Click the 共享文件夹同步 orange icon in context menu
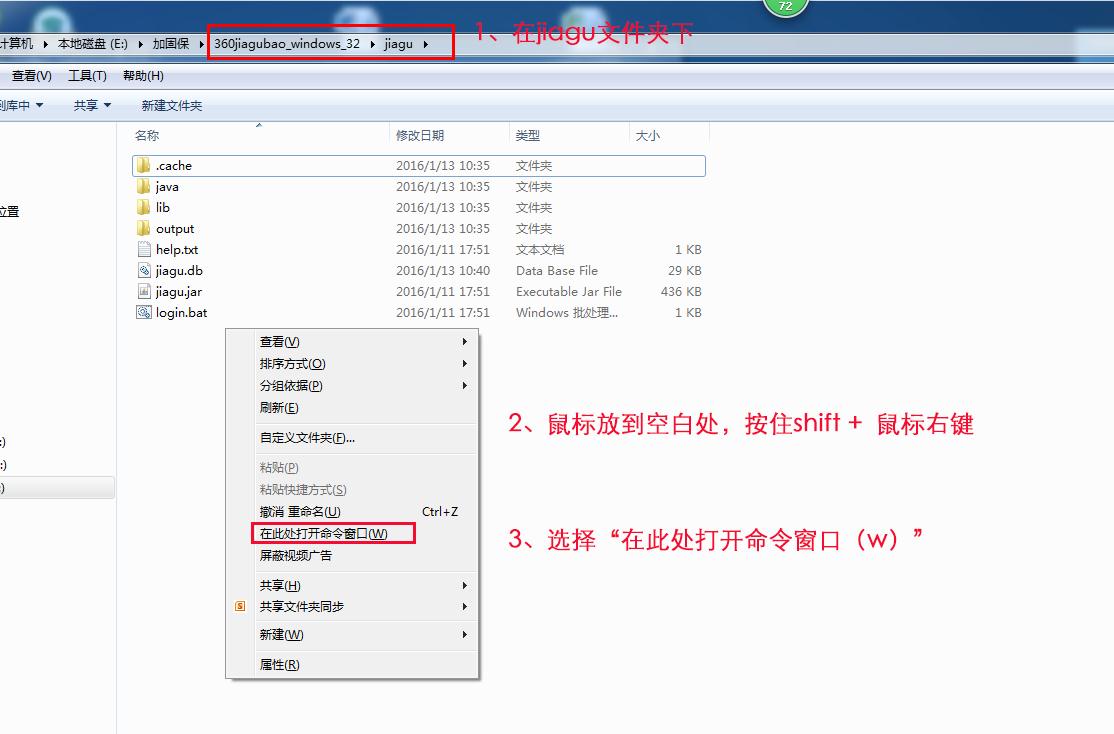Viewport: 1114px width, 734px height. point(240,606)
